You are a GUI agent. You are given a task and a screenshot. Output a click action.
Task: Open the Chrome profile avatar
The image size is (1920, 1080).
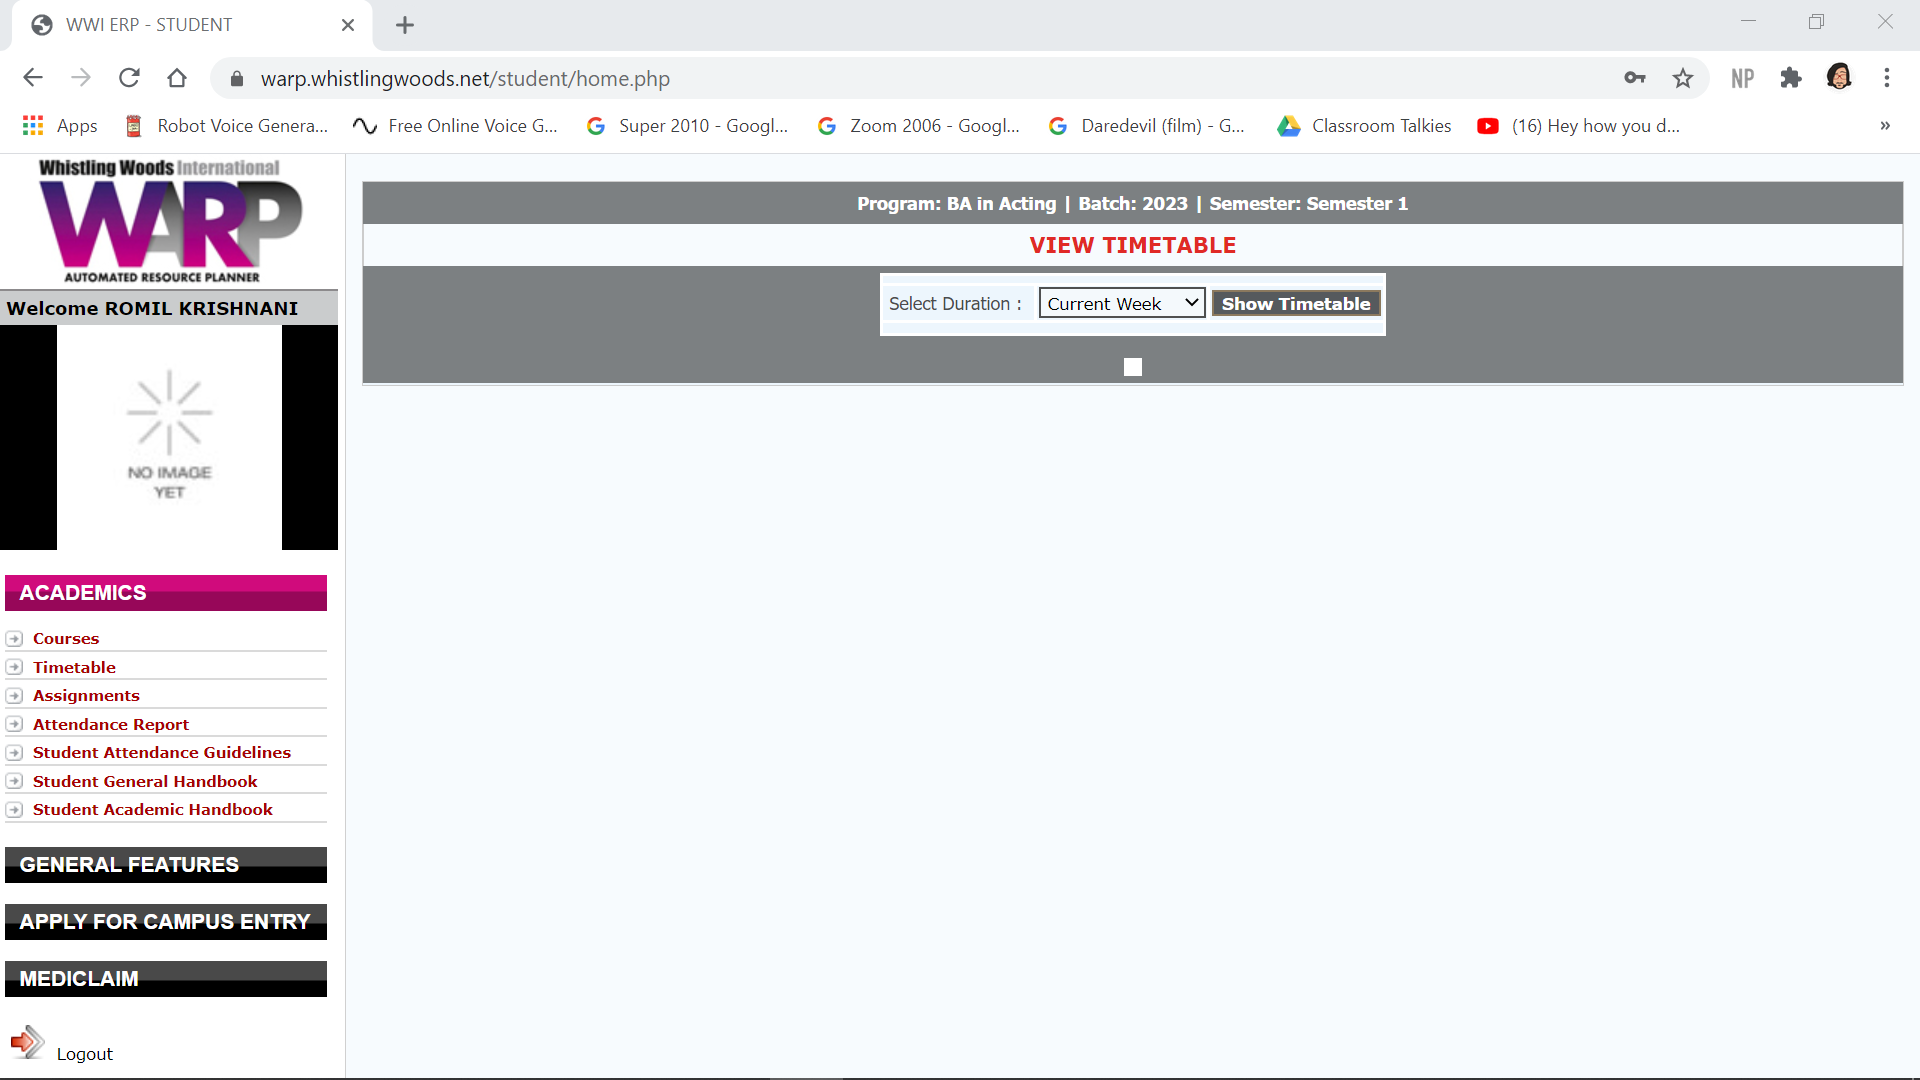tap(1840, 77)
